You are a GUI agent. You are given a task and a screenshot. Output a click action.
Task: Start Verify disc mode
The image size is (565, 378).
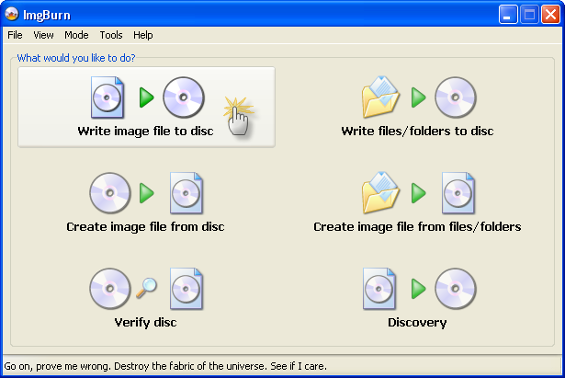tap(146, 298)
